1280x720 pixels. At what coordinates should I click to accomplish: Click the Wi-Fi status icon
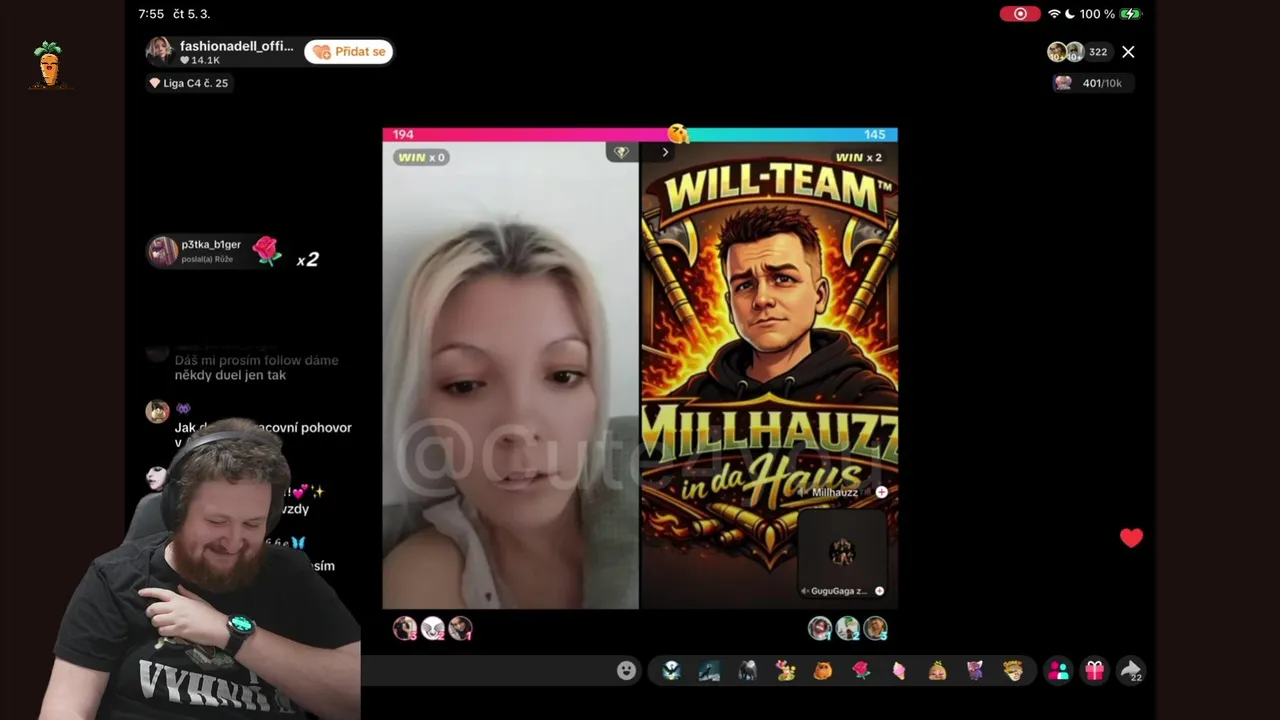(1054, 14)
